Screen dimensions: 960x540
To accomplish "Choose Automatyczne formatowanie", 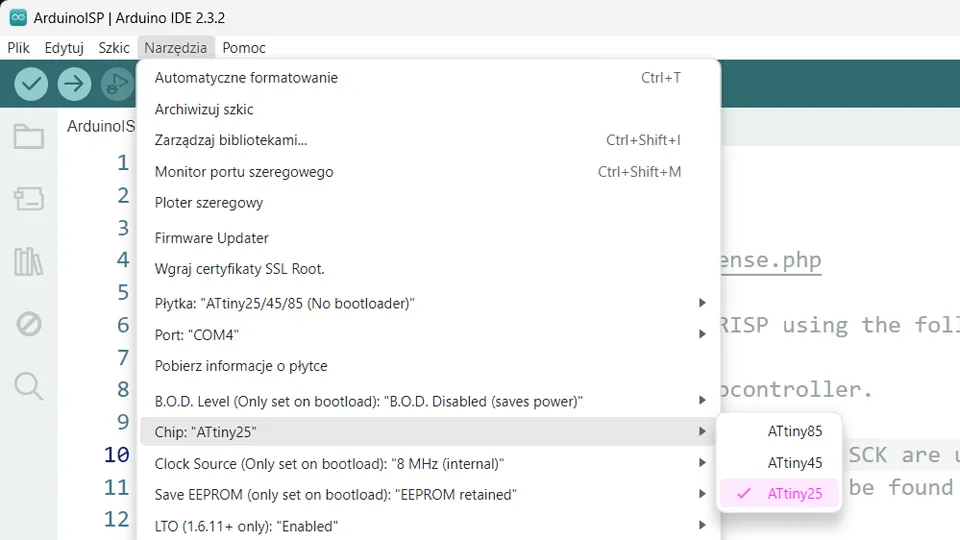I will pos(246,78).
